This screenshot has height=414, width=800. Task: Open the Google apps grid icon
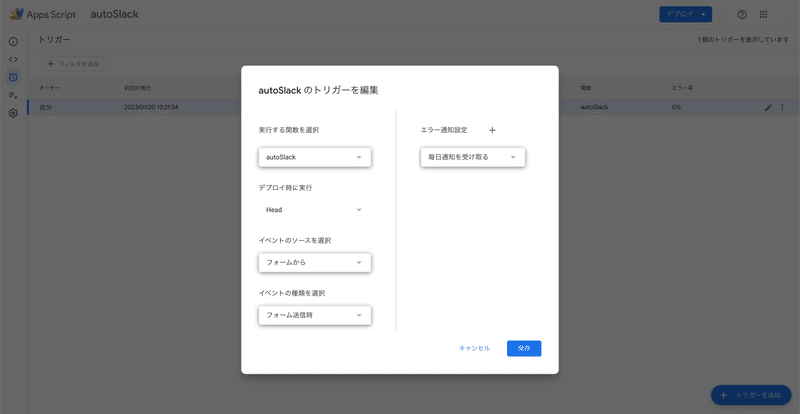coord(763,14)
